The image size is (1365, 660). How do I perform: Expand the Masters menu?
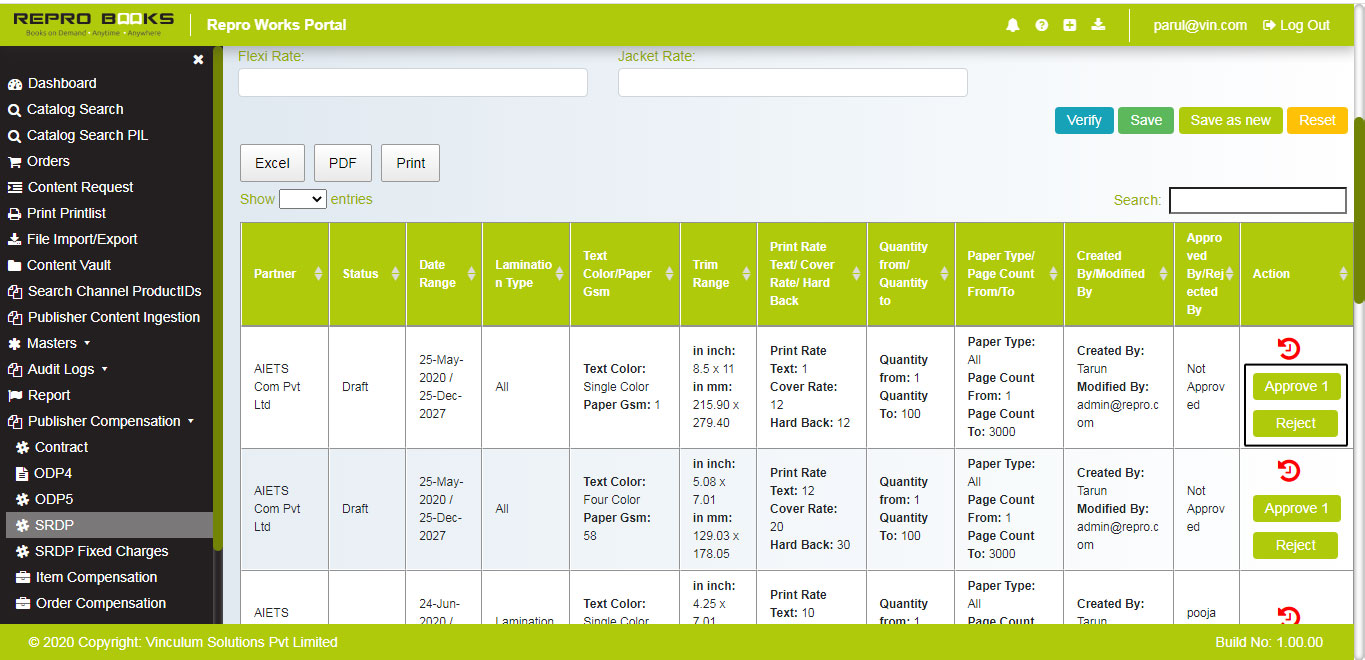[x=58, y=343]
